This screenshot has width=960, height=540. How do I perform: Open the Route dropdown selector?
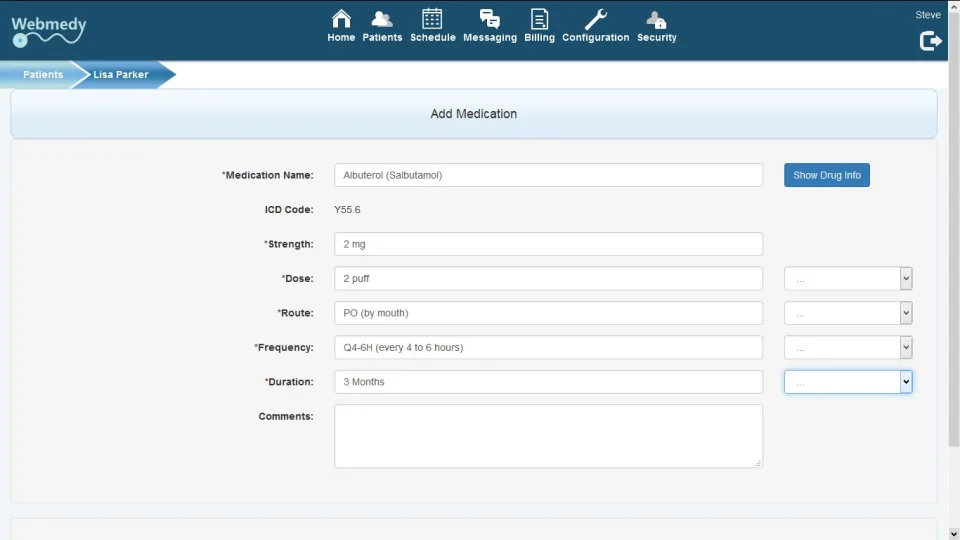click(x=848, y=313)
